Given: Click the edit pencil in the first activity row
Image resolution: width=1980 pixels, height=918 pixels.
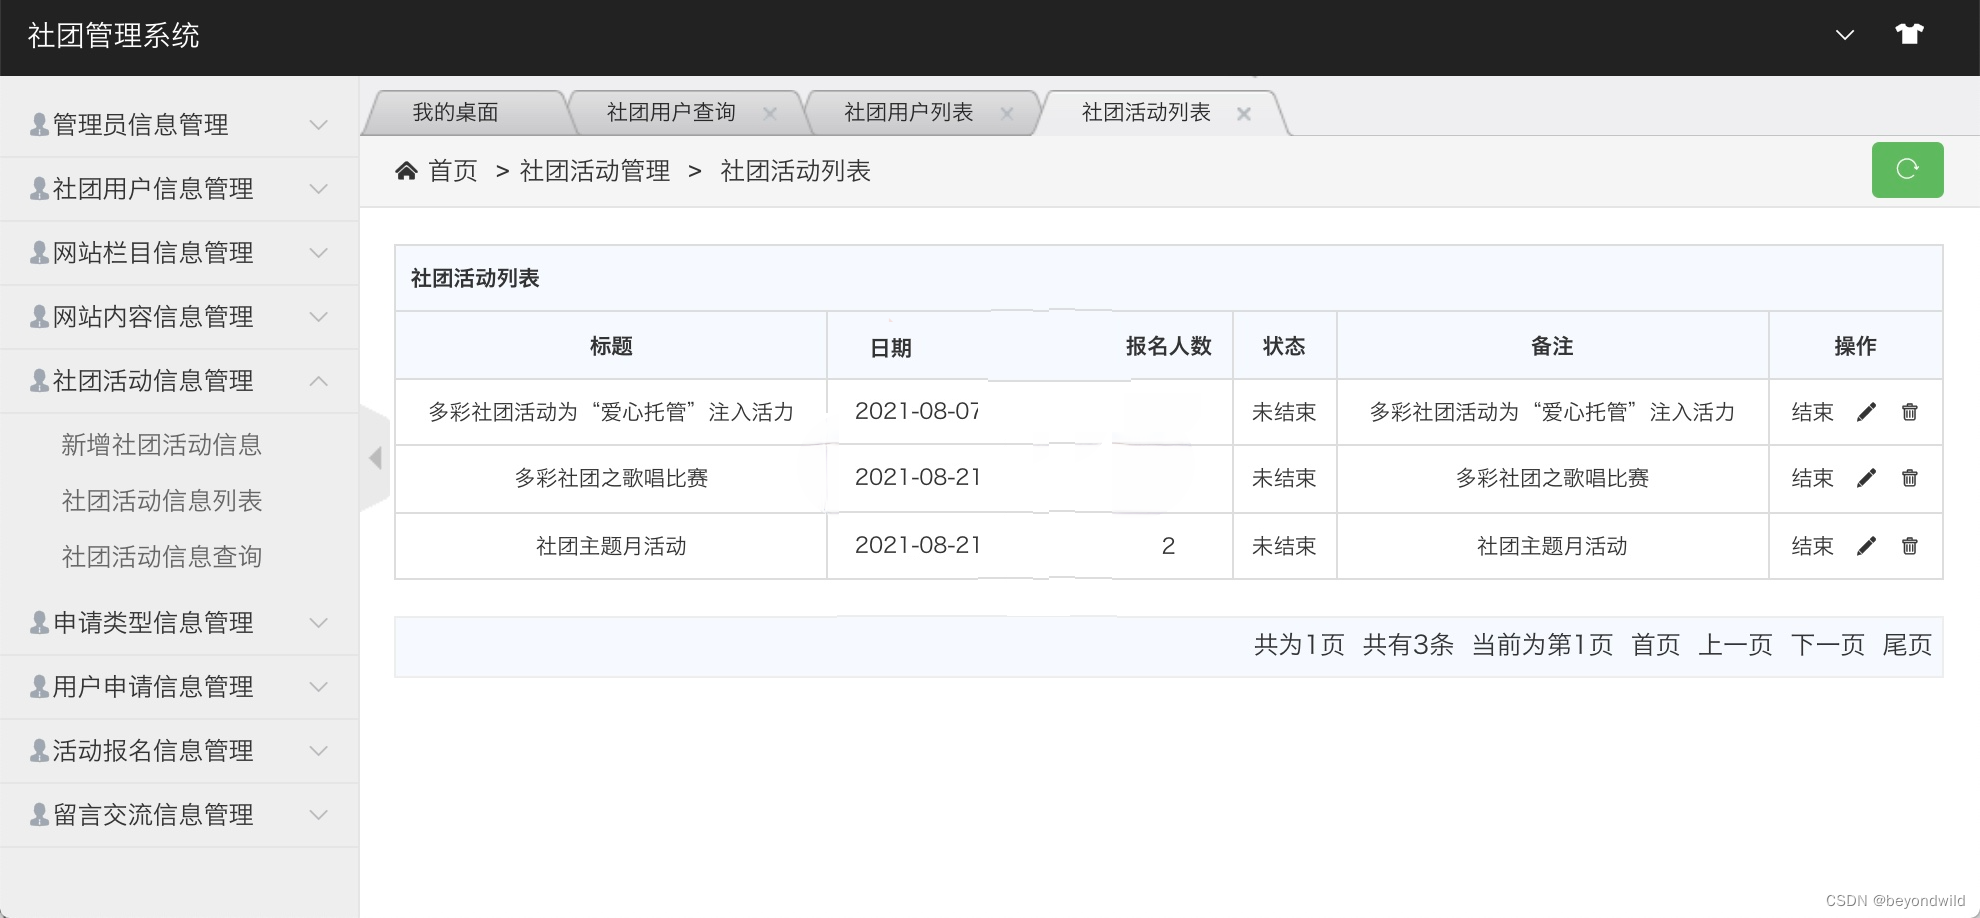Looking at the screenshot, I should (x=1867, y=412).
